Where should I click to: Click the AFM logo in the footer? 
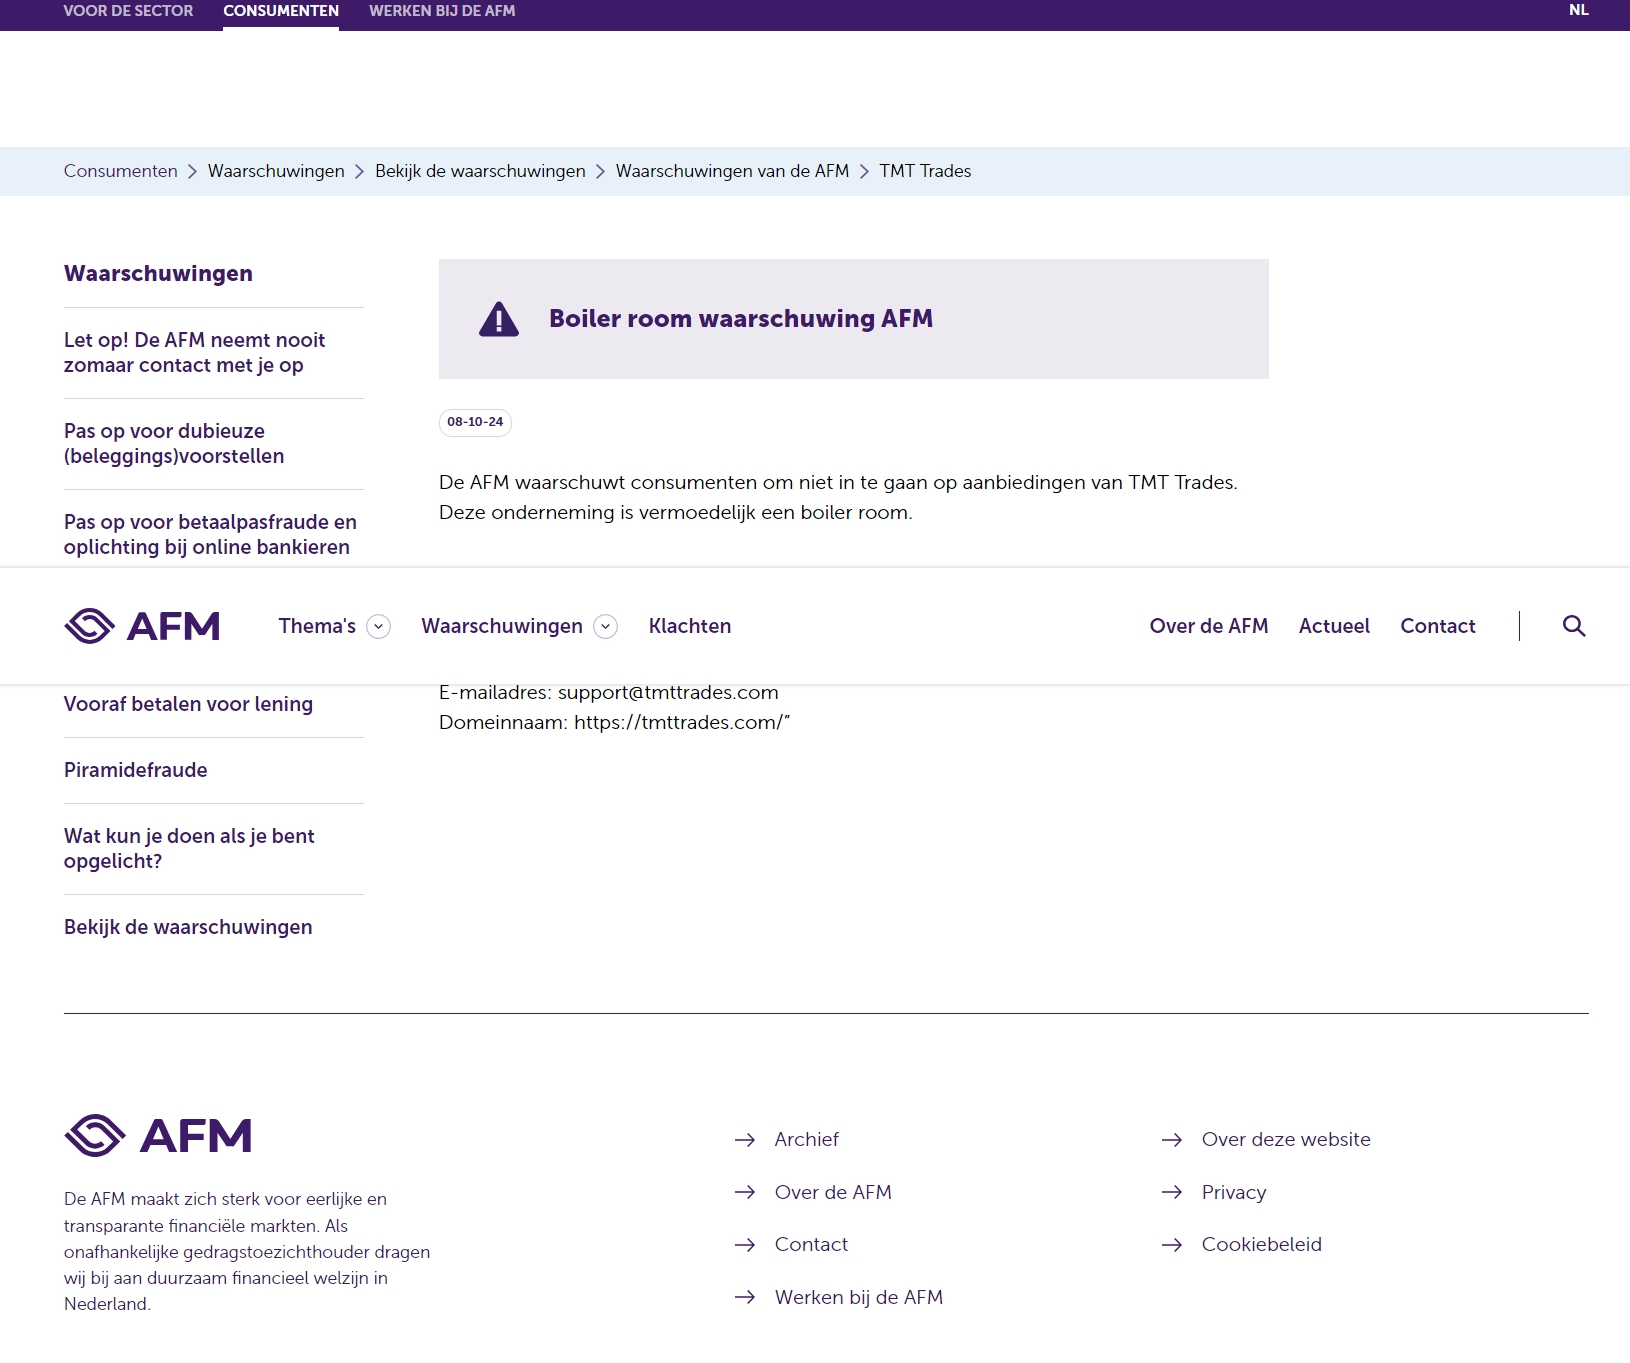tap(158, 1136)
